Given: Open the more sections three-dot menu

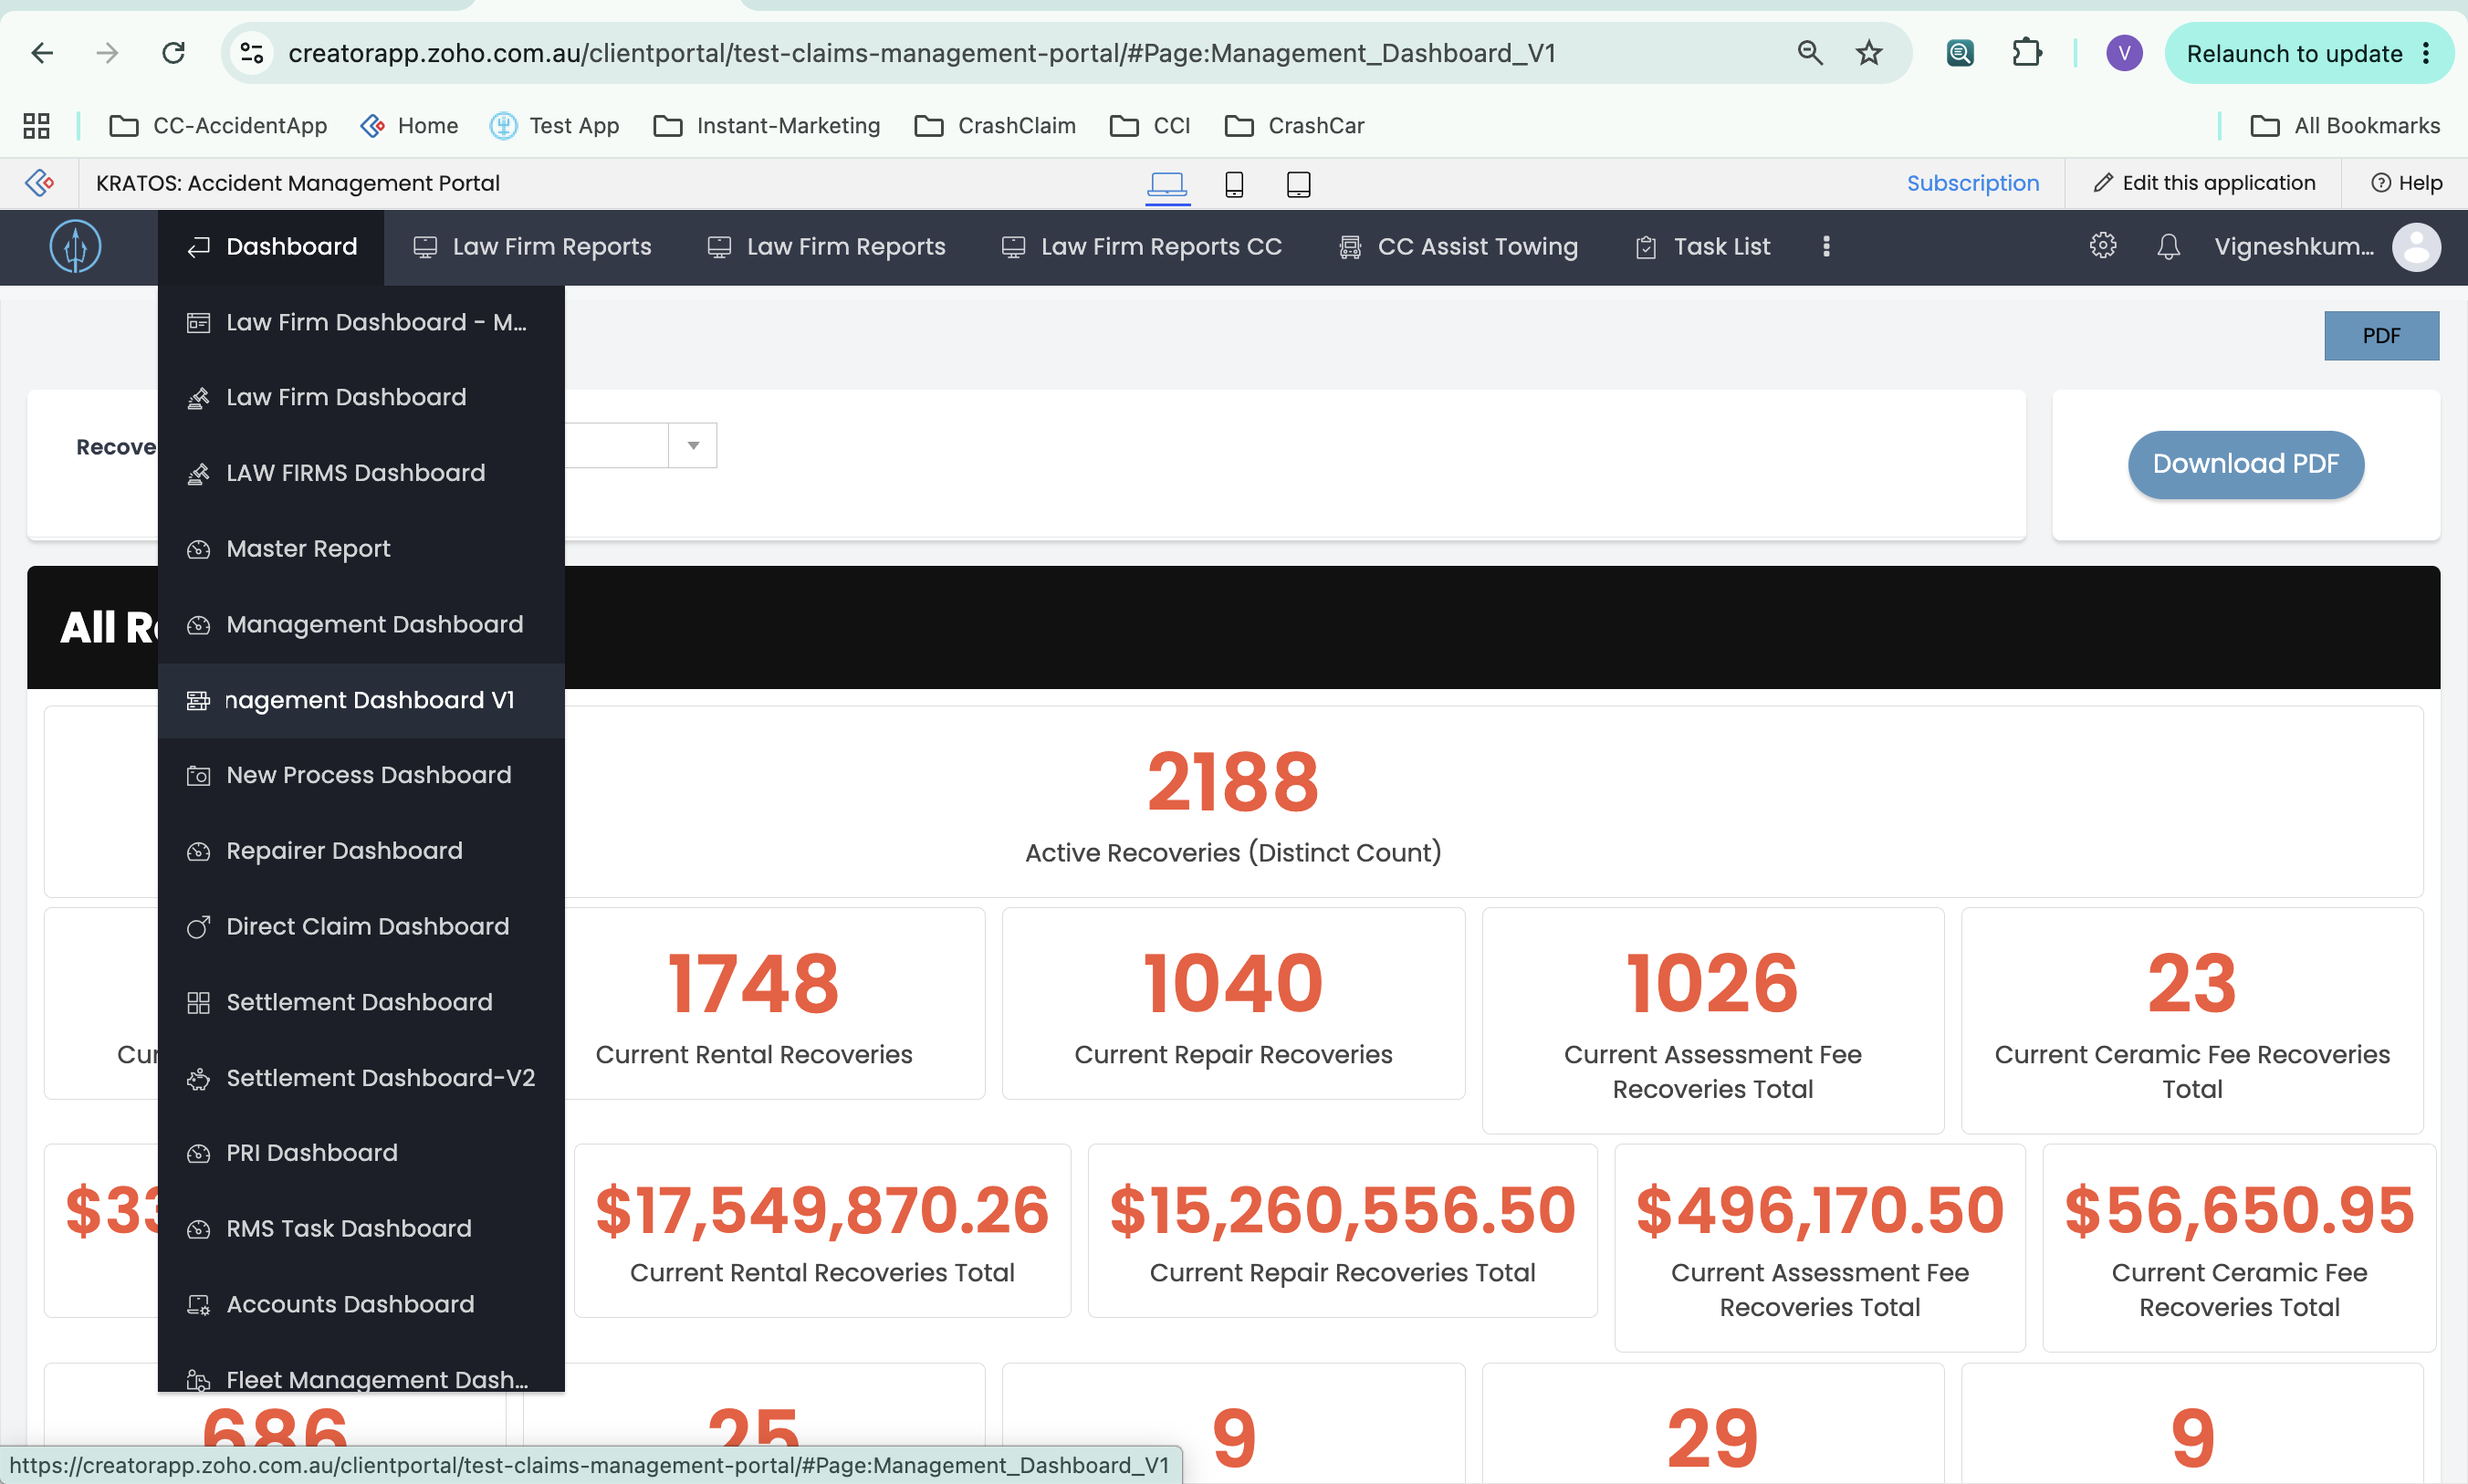Looking at the screenshot, I should coord(1826,246).
